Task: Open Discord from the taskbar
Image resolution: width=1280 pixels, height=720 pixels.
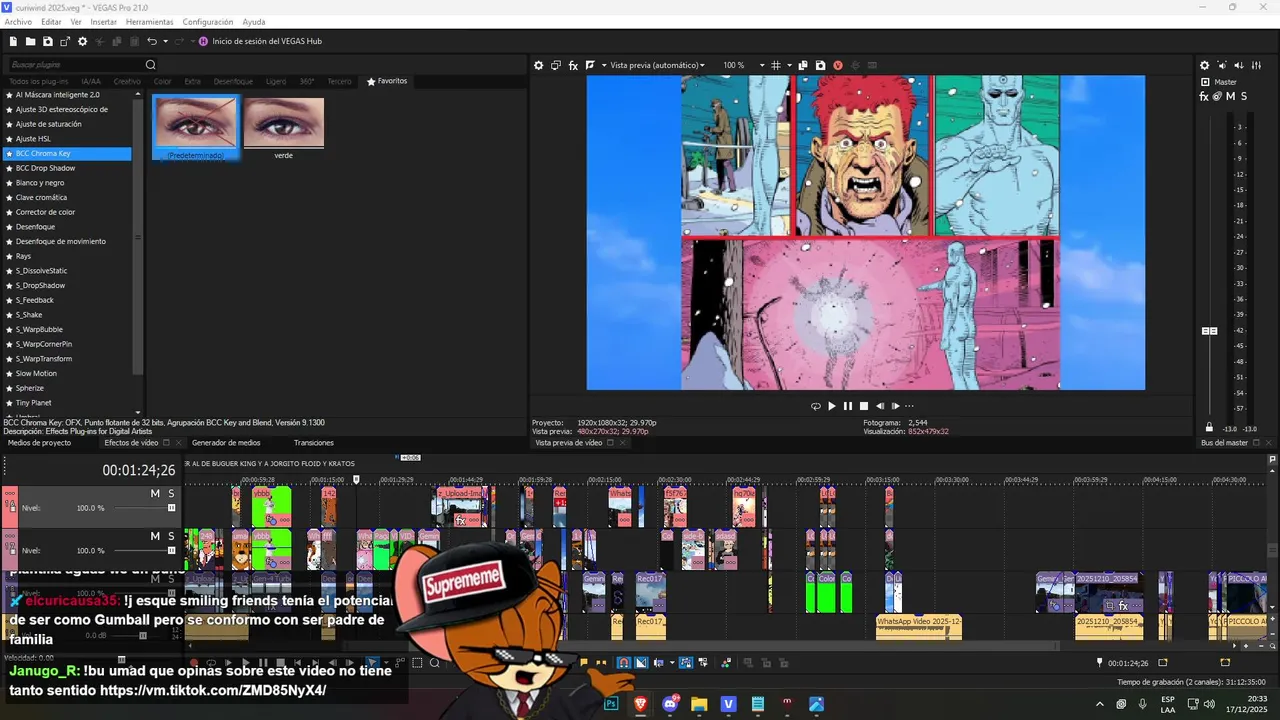Action: pos(670,704)
